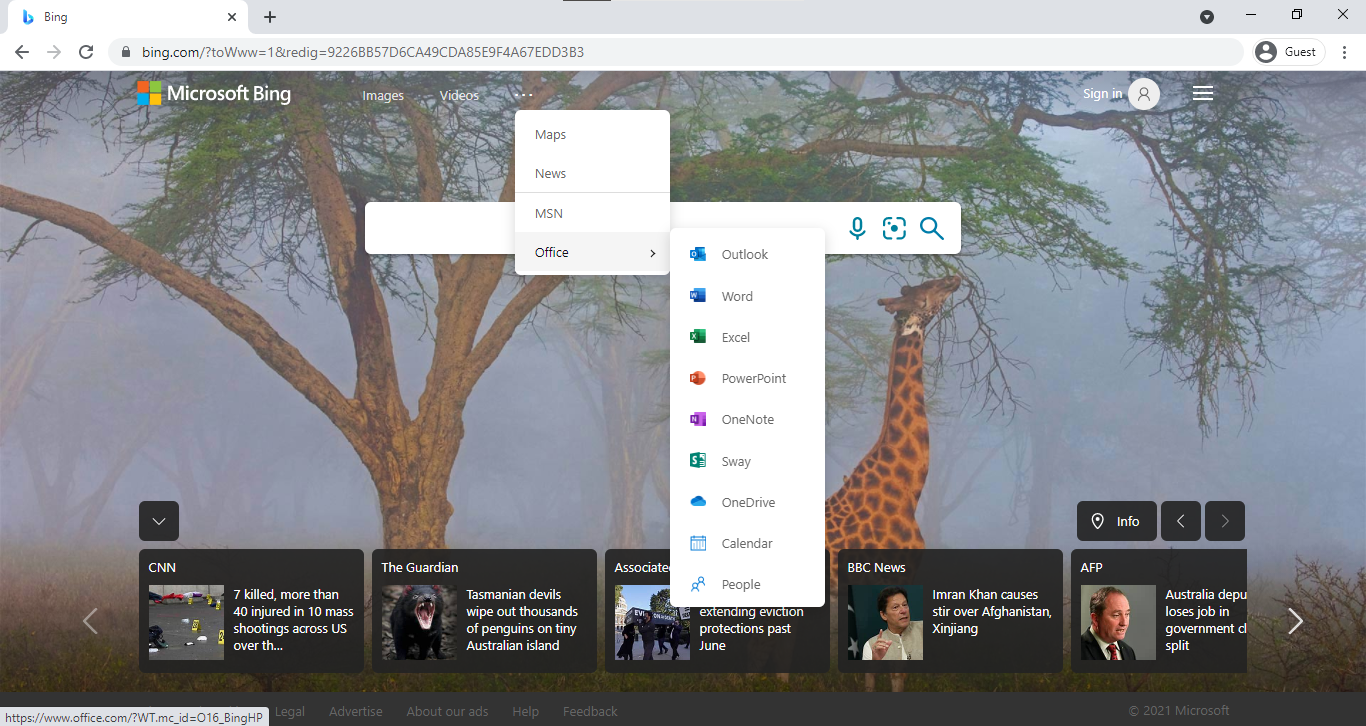Image resolution: width=1366 pixels, height=726 pixels.
Task: Open the Help footer link
Action: (525, 712)
